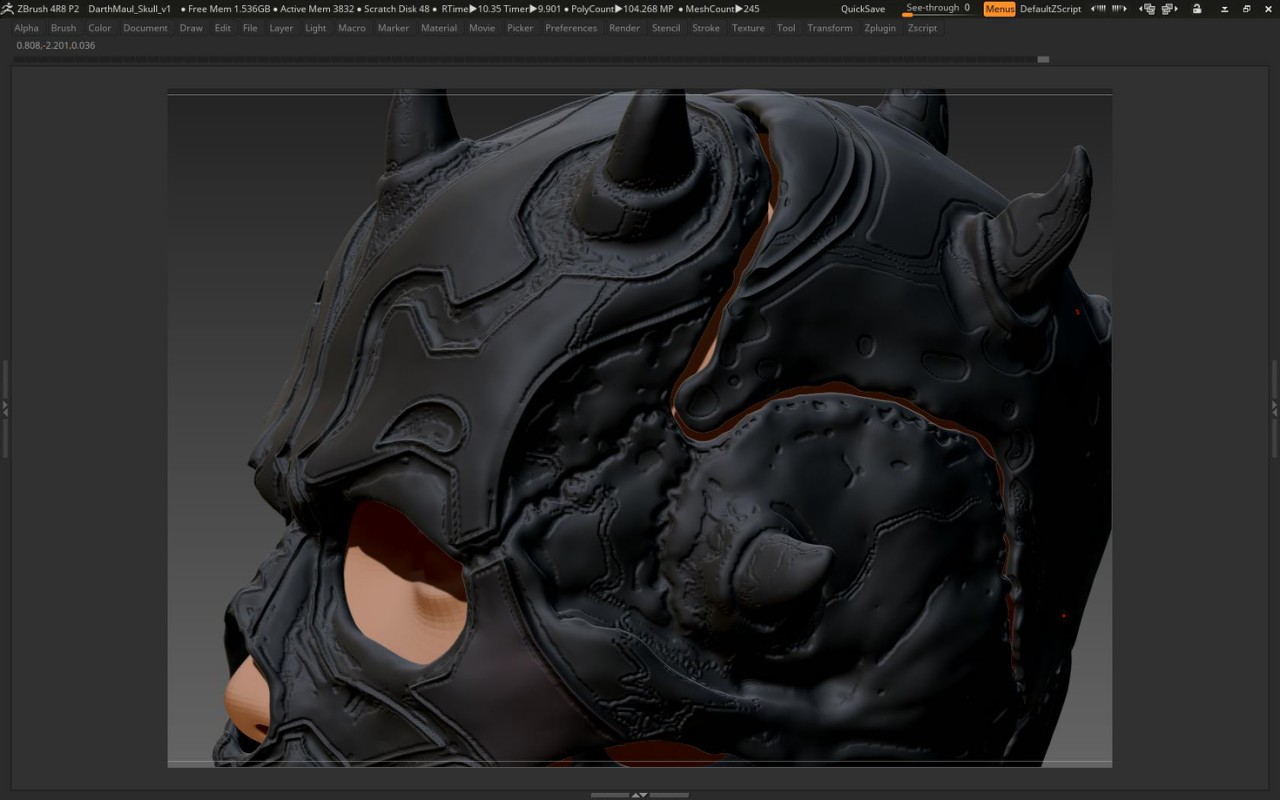Open the Marker menu
Image resolution: width=1280 pixels, height=800 pixels.
[393, 28]
